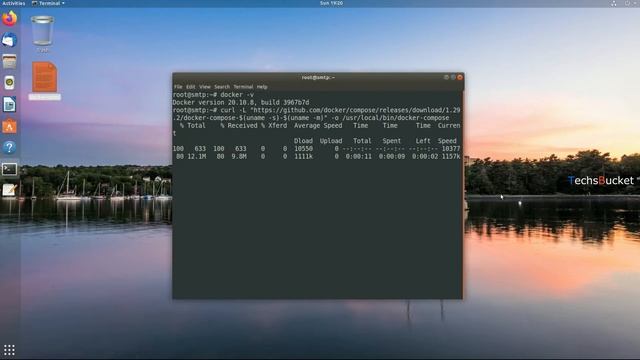The image size is (640, 360).
Task: Click the '10550' download speed value
Action: (x=303, y=149)
